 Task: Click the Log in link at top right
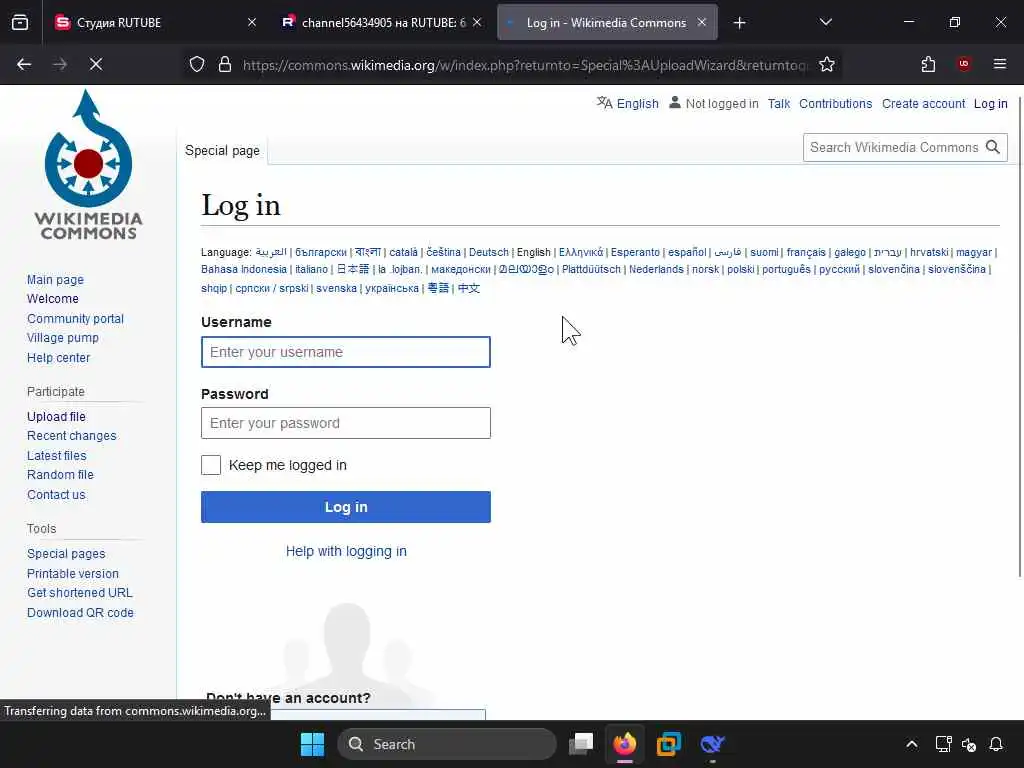990,104
